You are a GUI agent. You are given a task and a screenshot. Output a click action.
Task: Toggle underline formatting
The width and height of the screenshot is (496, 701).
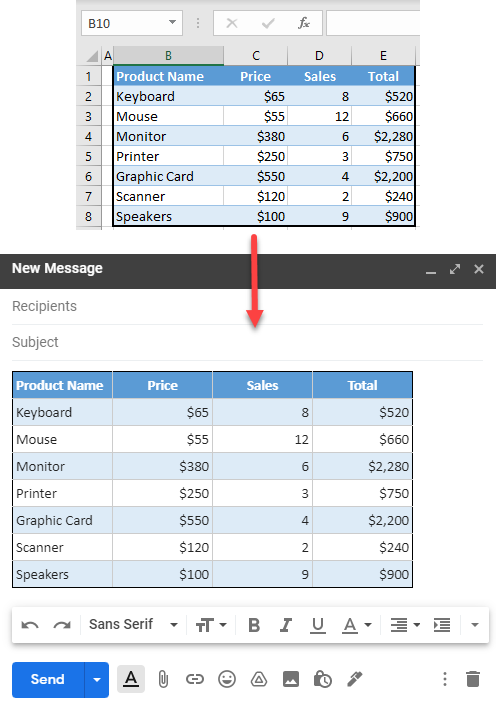pyautogui.click(x=318, y=625)
